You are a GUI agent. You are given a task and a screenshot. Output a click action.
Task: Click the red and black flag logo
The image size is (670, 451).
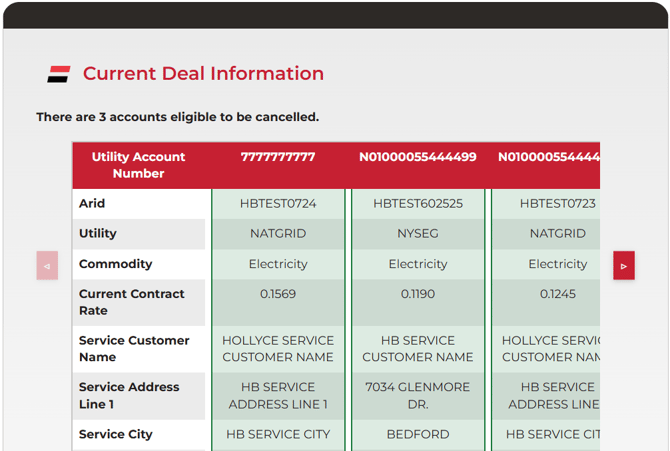[x=59, y=74]
